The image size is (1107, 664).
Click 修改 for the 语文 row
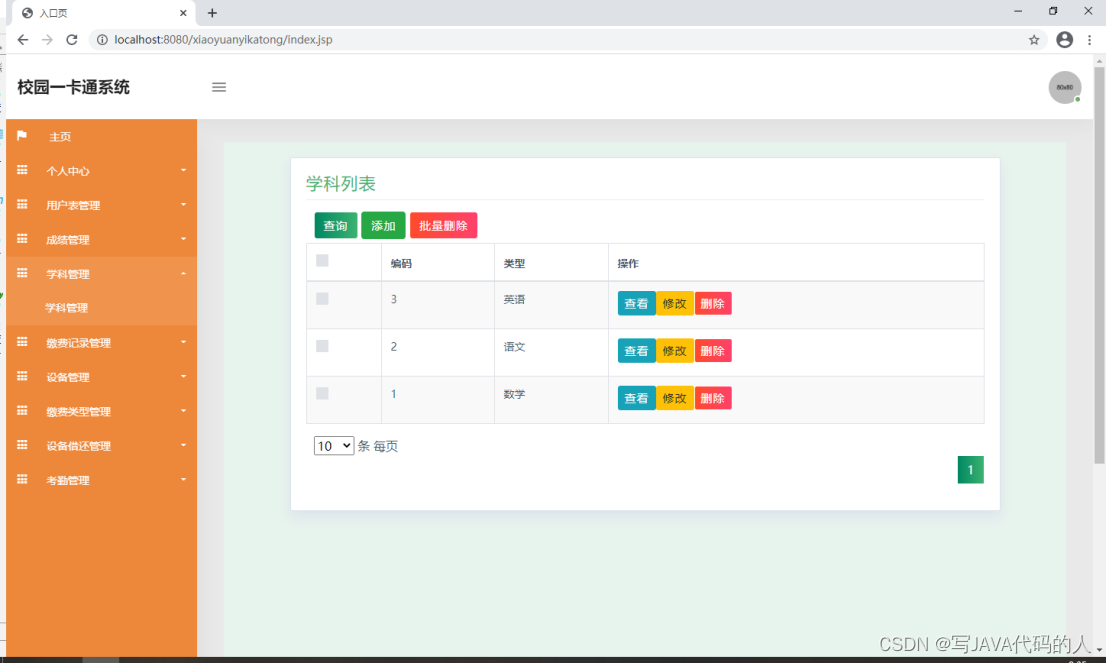click(x=674, y=351)
